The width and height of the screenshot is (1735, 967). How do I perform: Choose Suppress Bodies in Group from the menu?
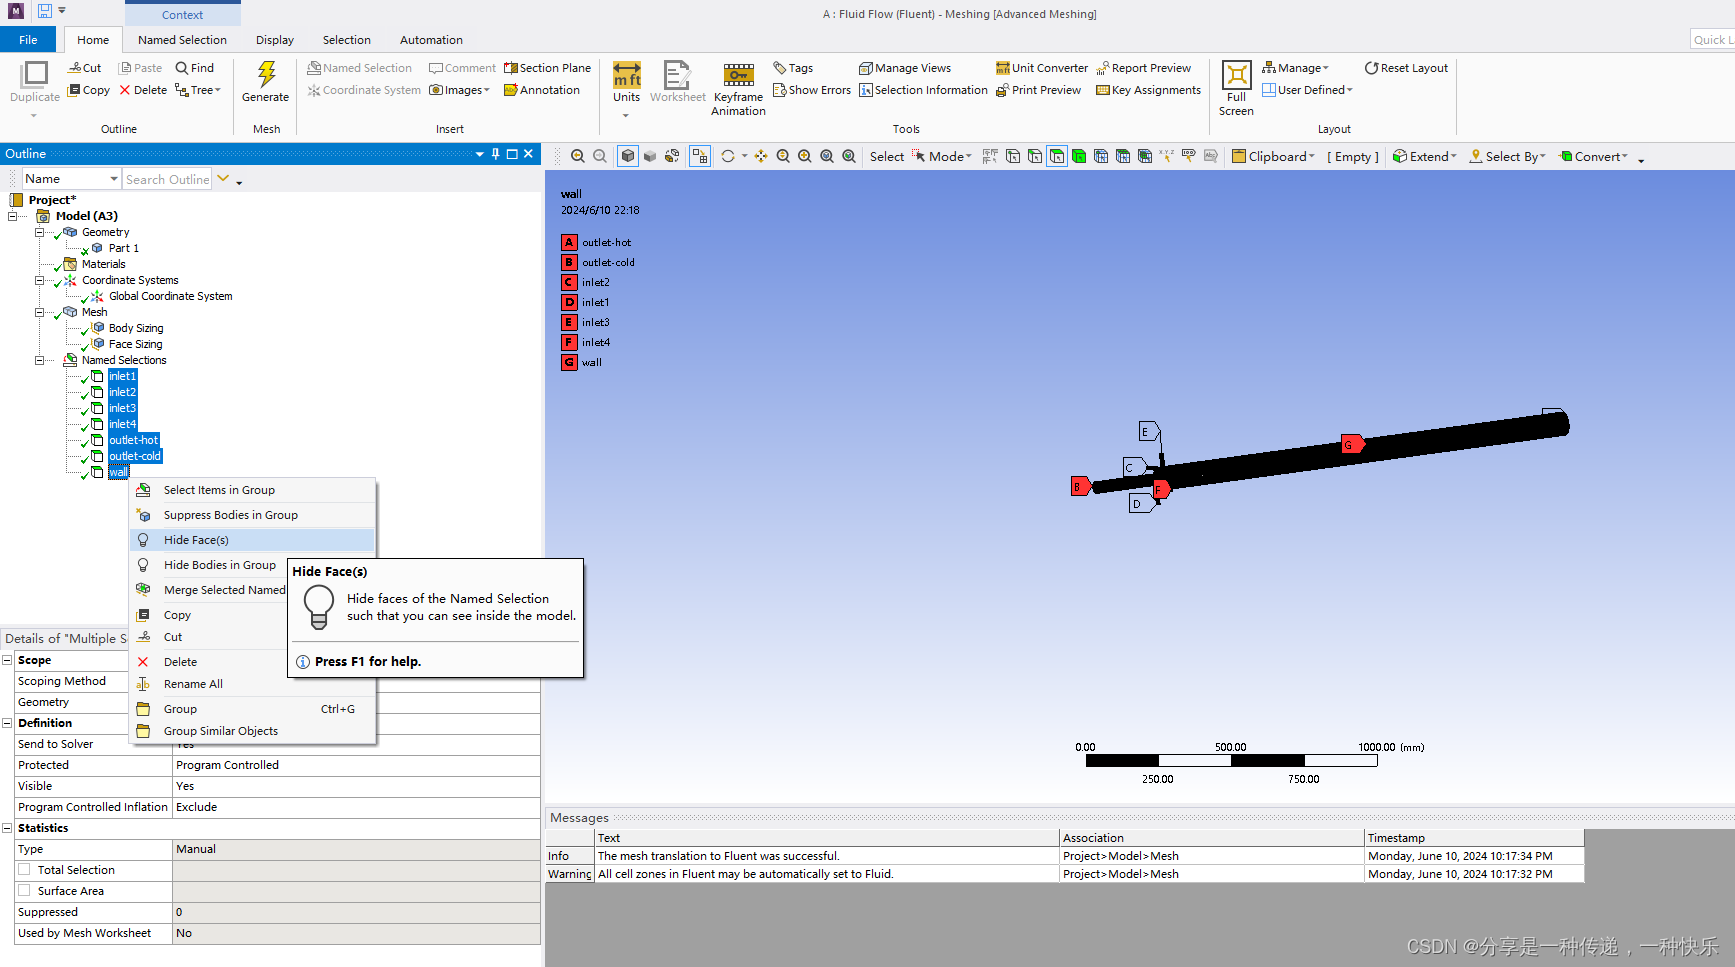(230, 514)
